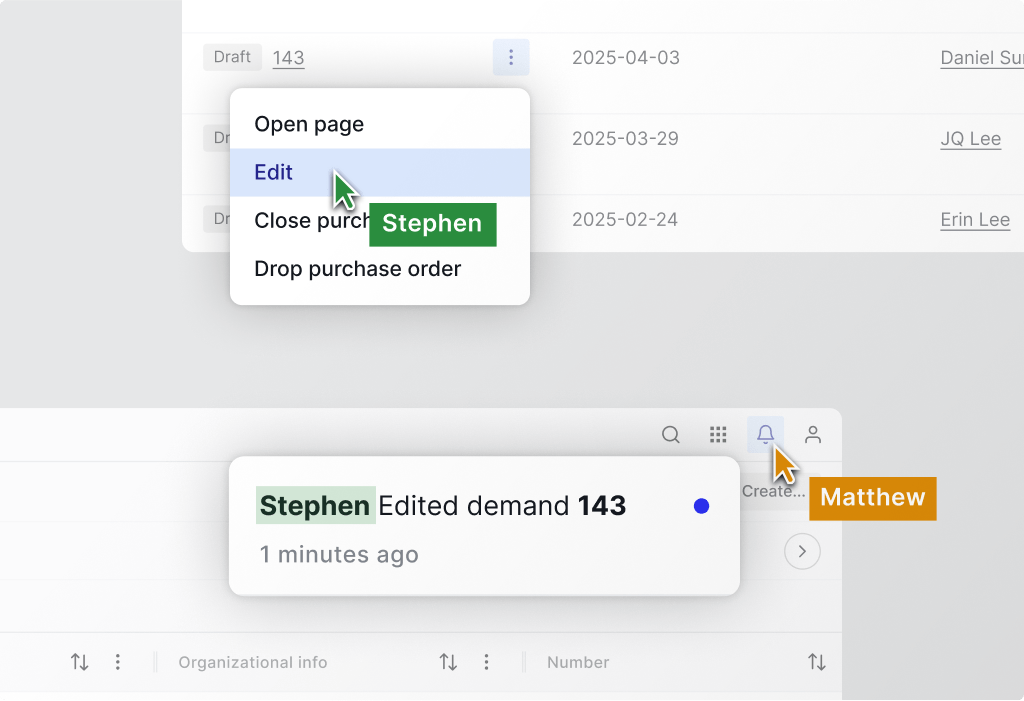Open the apps grid icon

point(718,434)
